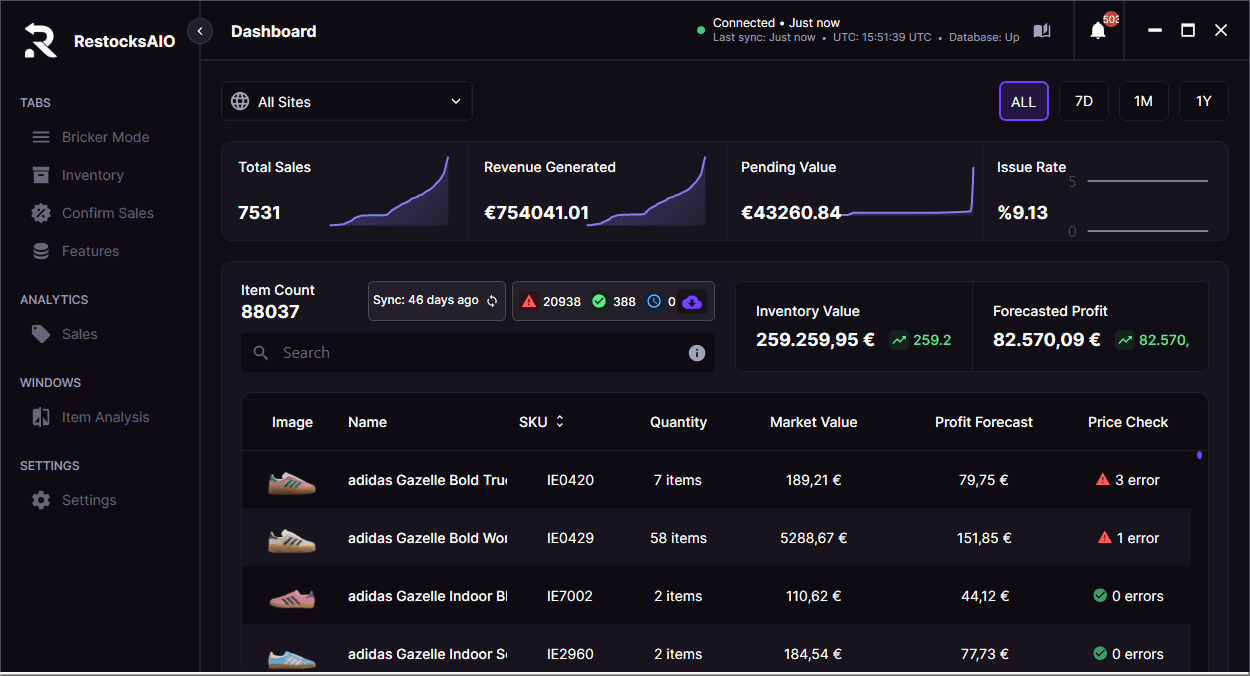Open notifications bell icon
Viewport: 1250px width, 676px height.
(1098, 31)
